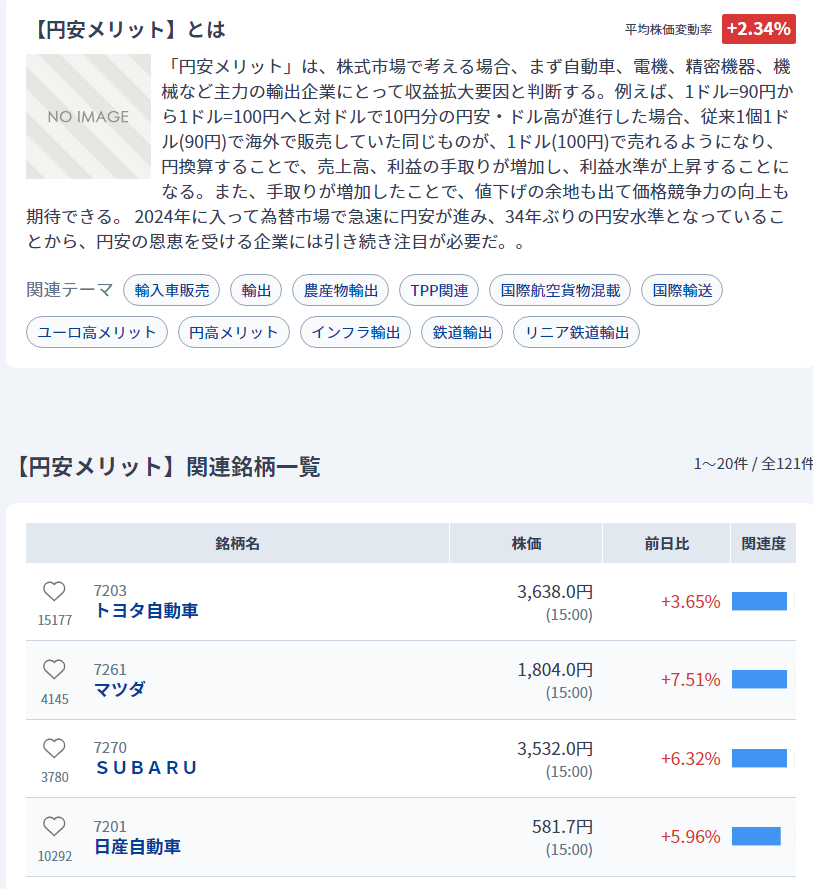This screenshot has height=889, width=813.
Task: Open the トヨタ自動車 stock link
Action: coord(146,611)
